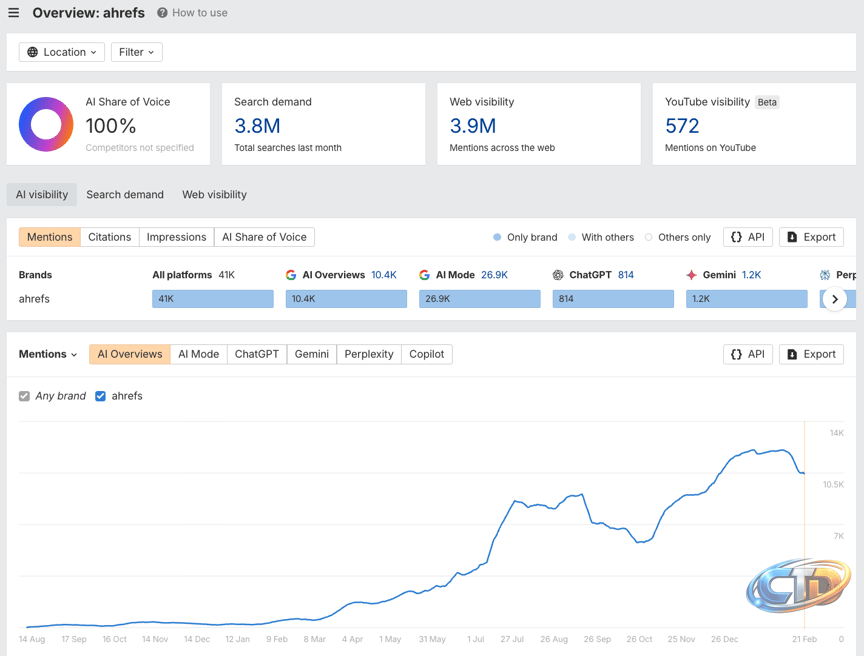Image resolution: width=864 pixels, height=656 pixels.
Task: Click the 26 Dec axis label
Action: tap(725, 639)
